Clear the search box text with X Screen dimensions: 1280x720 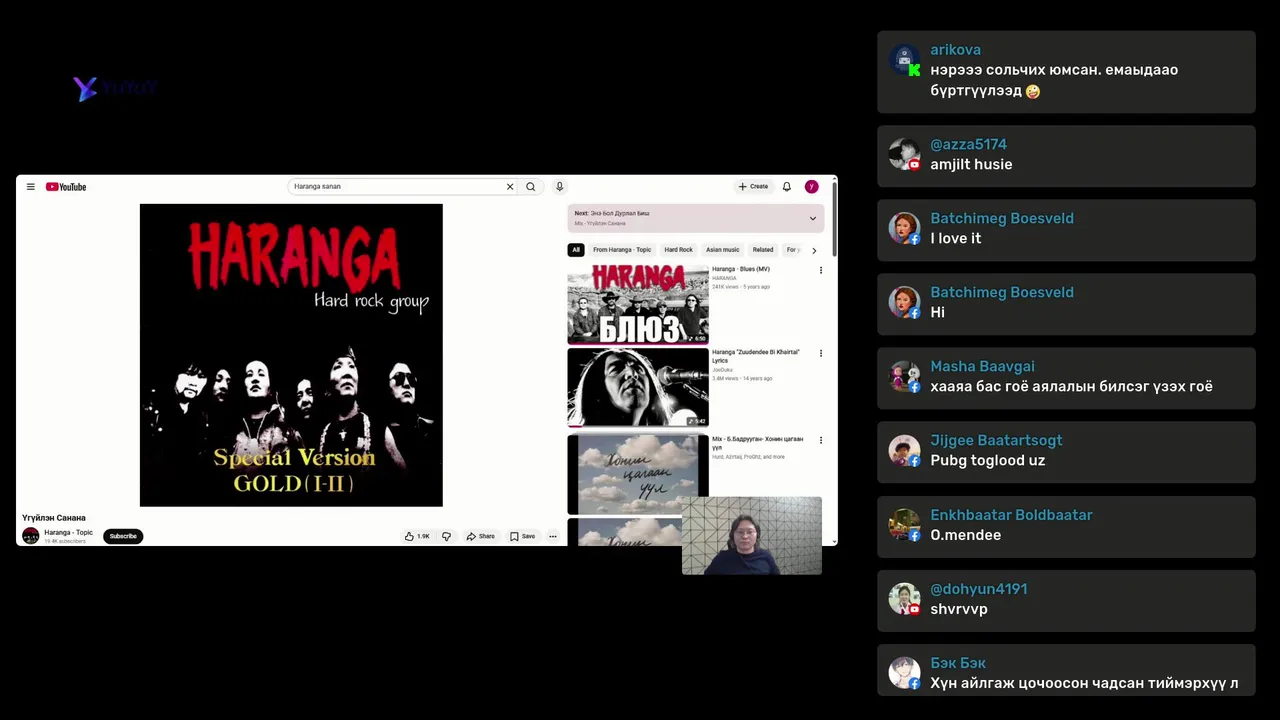[510, 187]
